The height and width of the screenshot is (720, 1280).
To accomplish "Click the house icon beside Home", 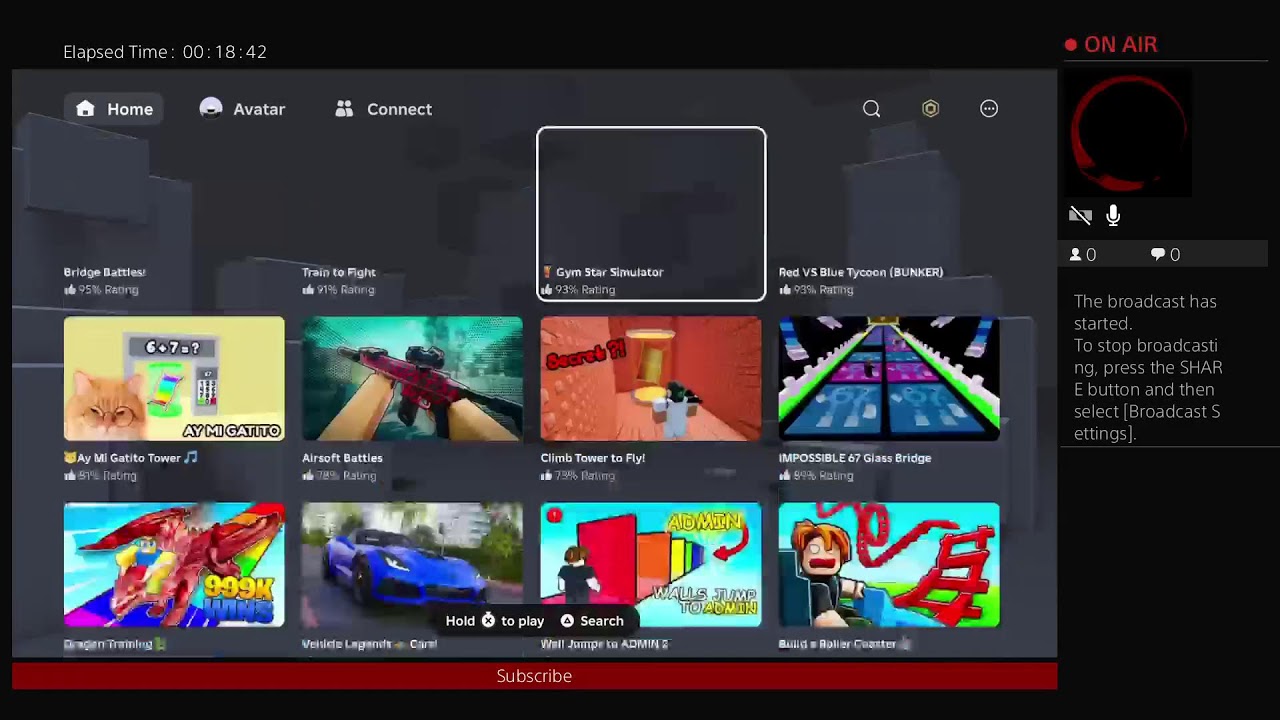I will (86, 109).
